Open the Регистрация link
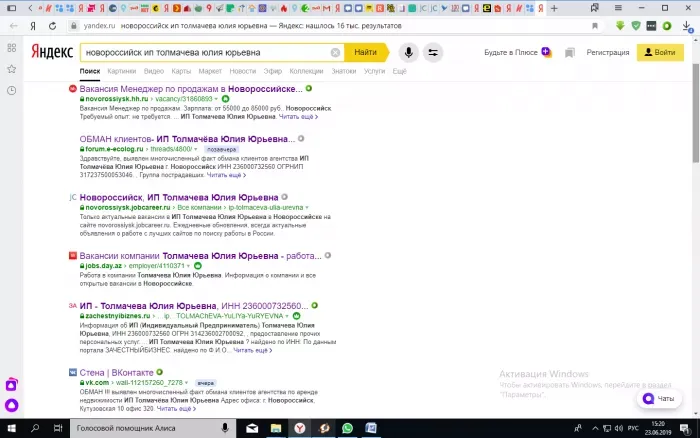 608,52
